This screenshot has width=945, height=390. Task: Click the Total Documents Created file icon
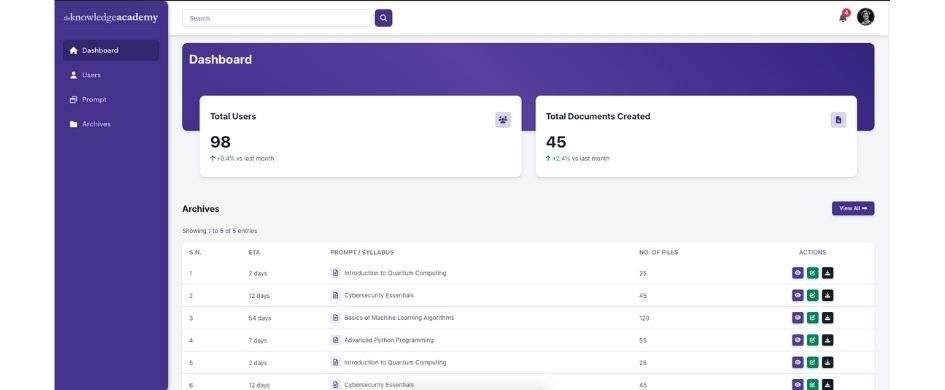pos(838,120)
